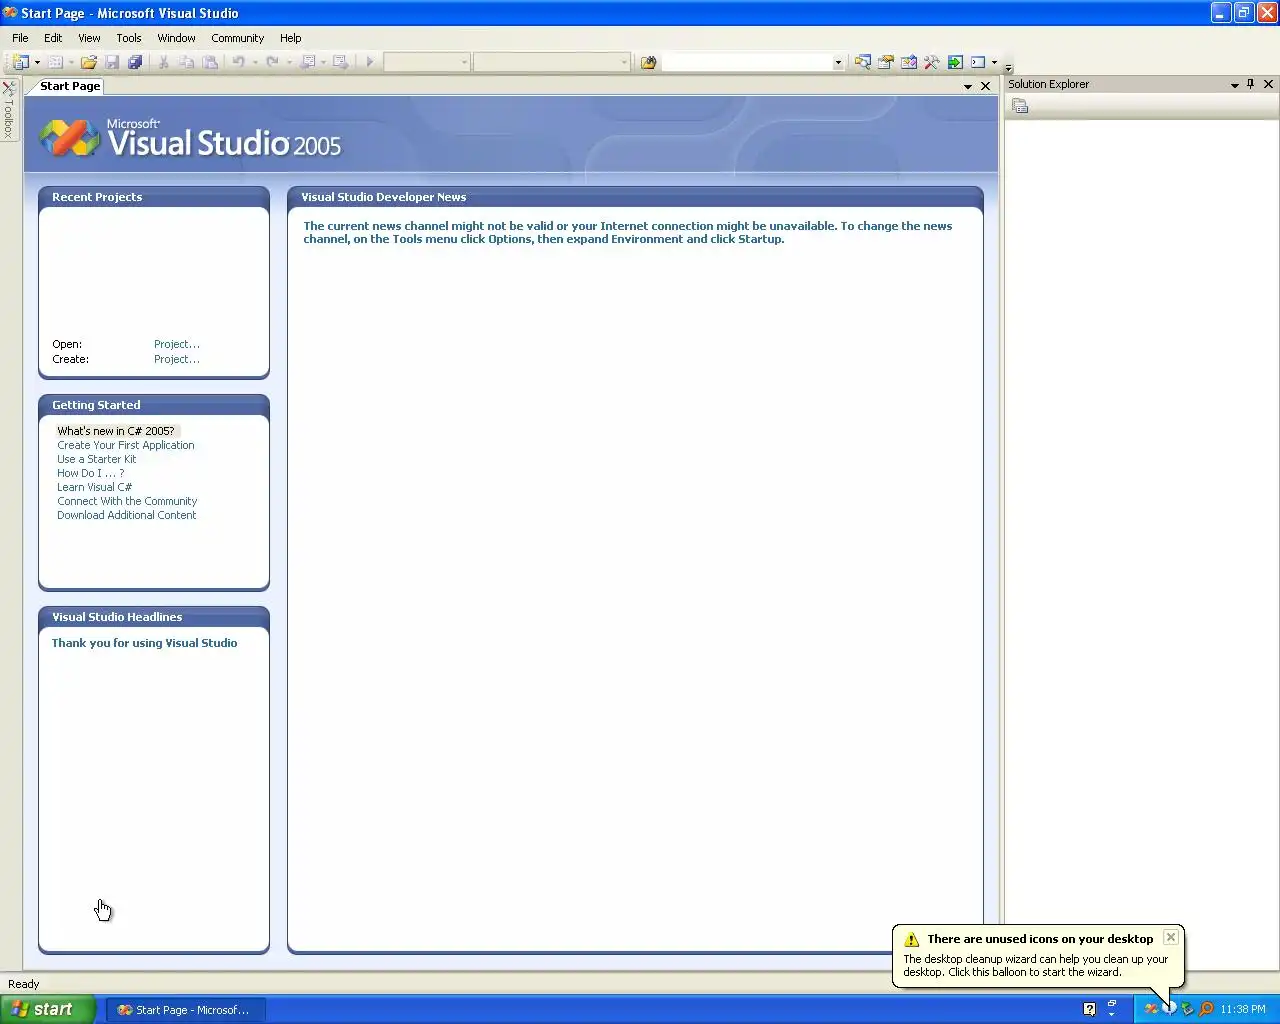Screen dimensions: 1280x1024
Task: Expand the Find combo dropdown arrow
Action: [x=838, y=62]
